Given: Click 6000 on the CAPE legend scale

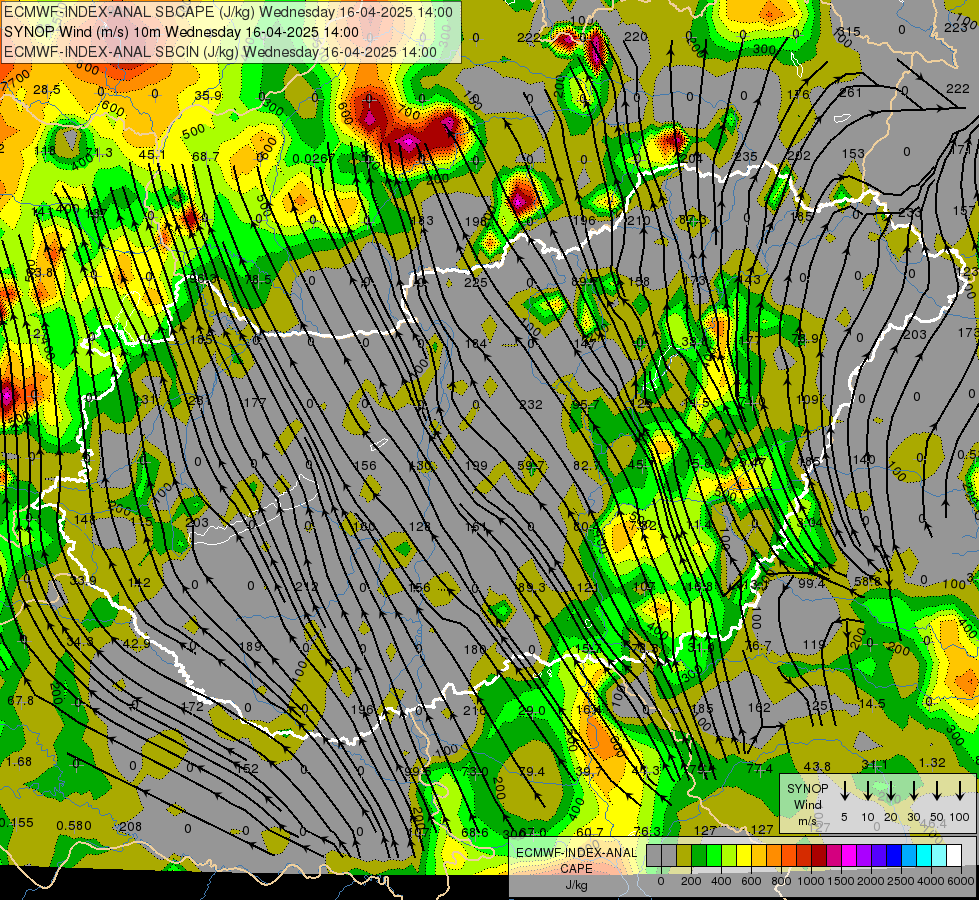Looking at the screenshot, I should click(x=961, y=881).
